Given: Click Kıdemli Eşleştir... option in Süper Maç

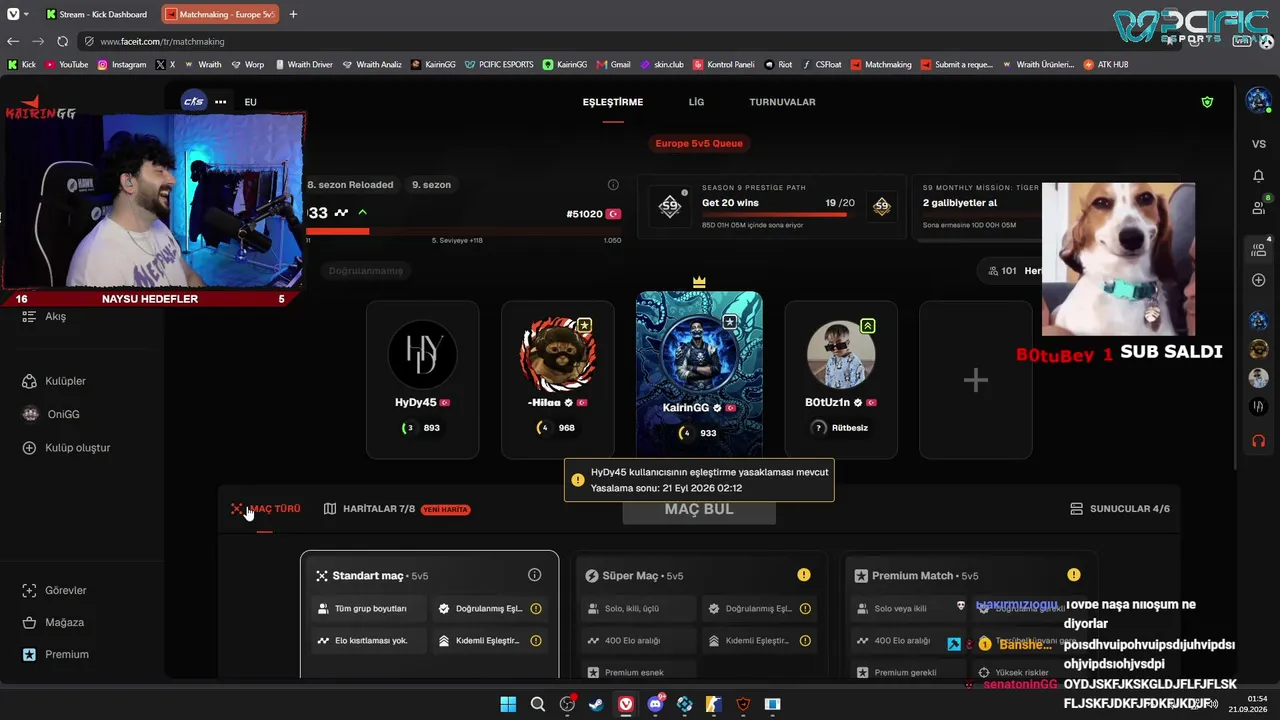Looking at the screenshot, I should click(759, 640).
